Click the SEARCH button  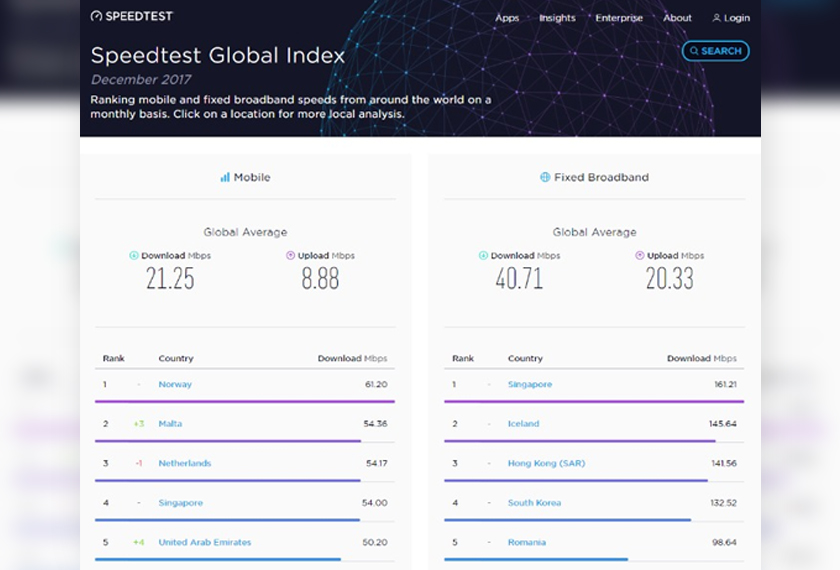(x=715, y=51)
